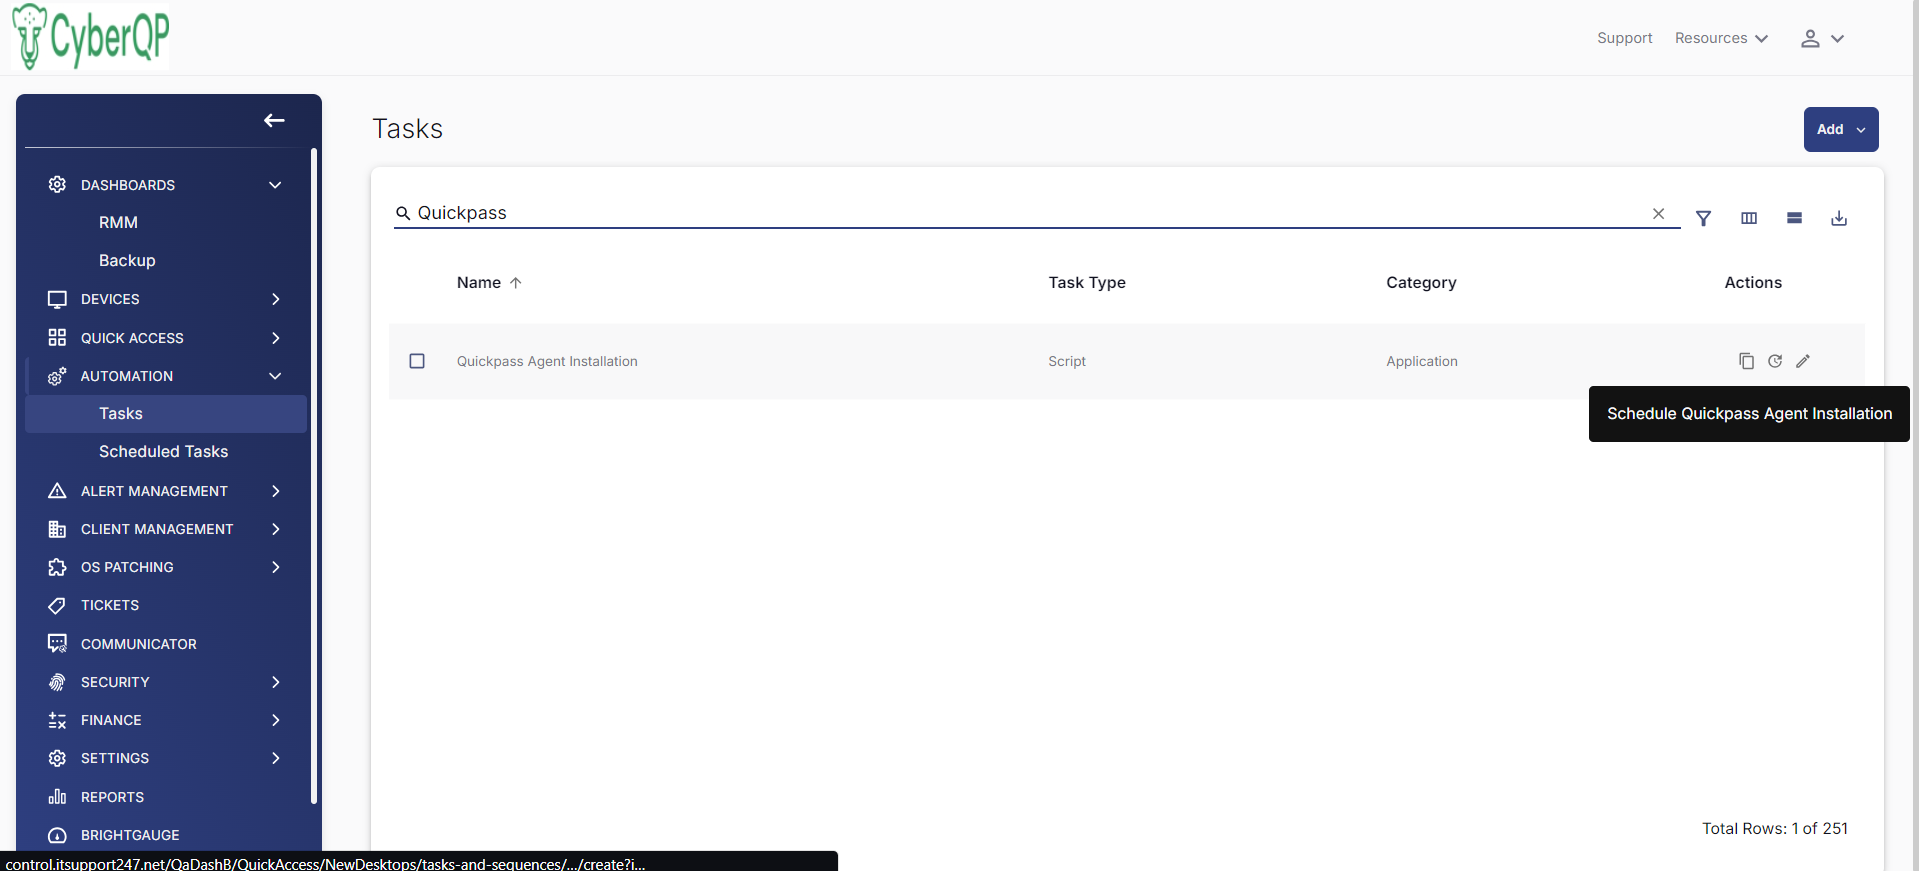Expand the Alert Management chevron

275,491
